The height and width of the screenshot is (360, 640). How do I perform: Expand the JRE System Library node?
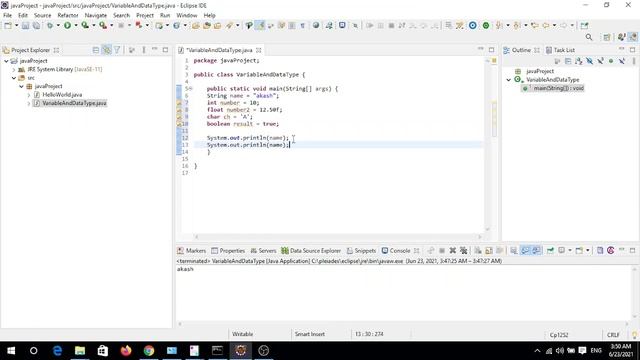[14, 69]
